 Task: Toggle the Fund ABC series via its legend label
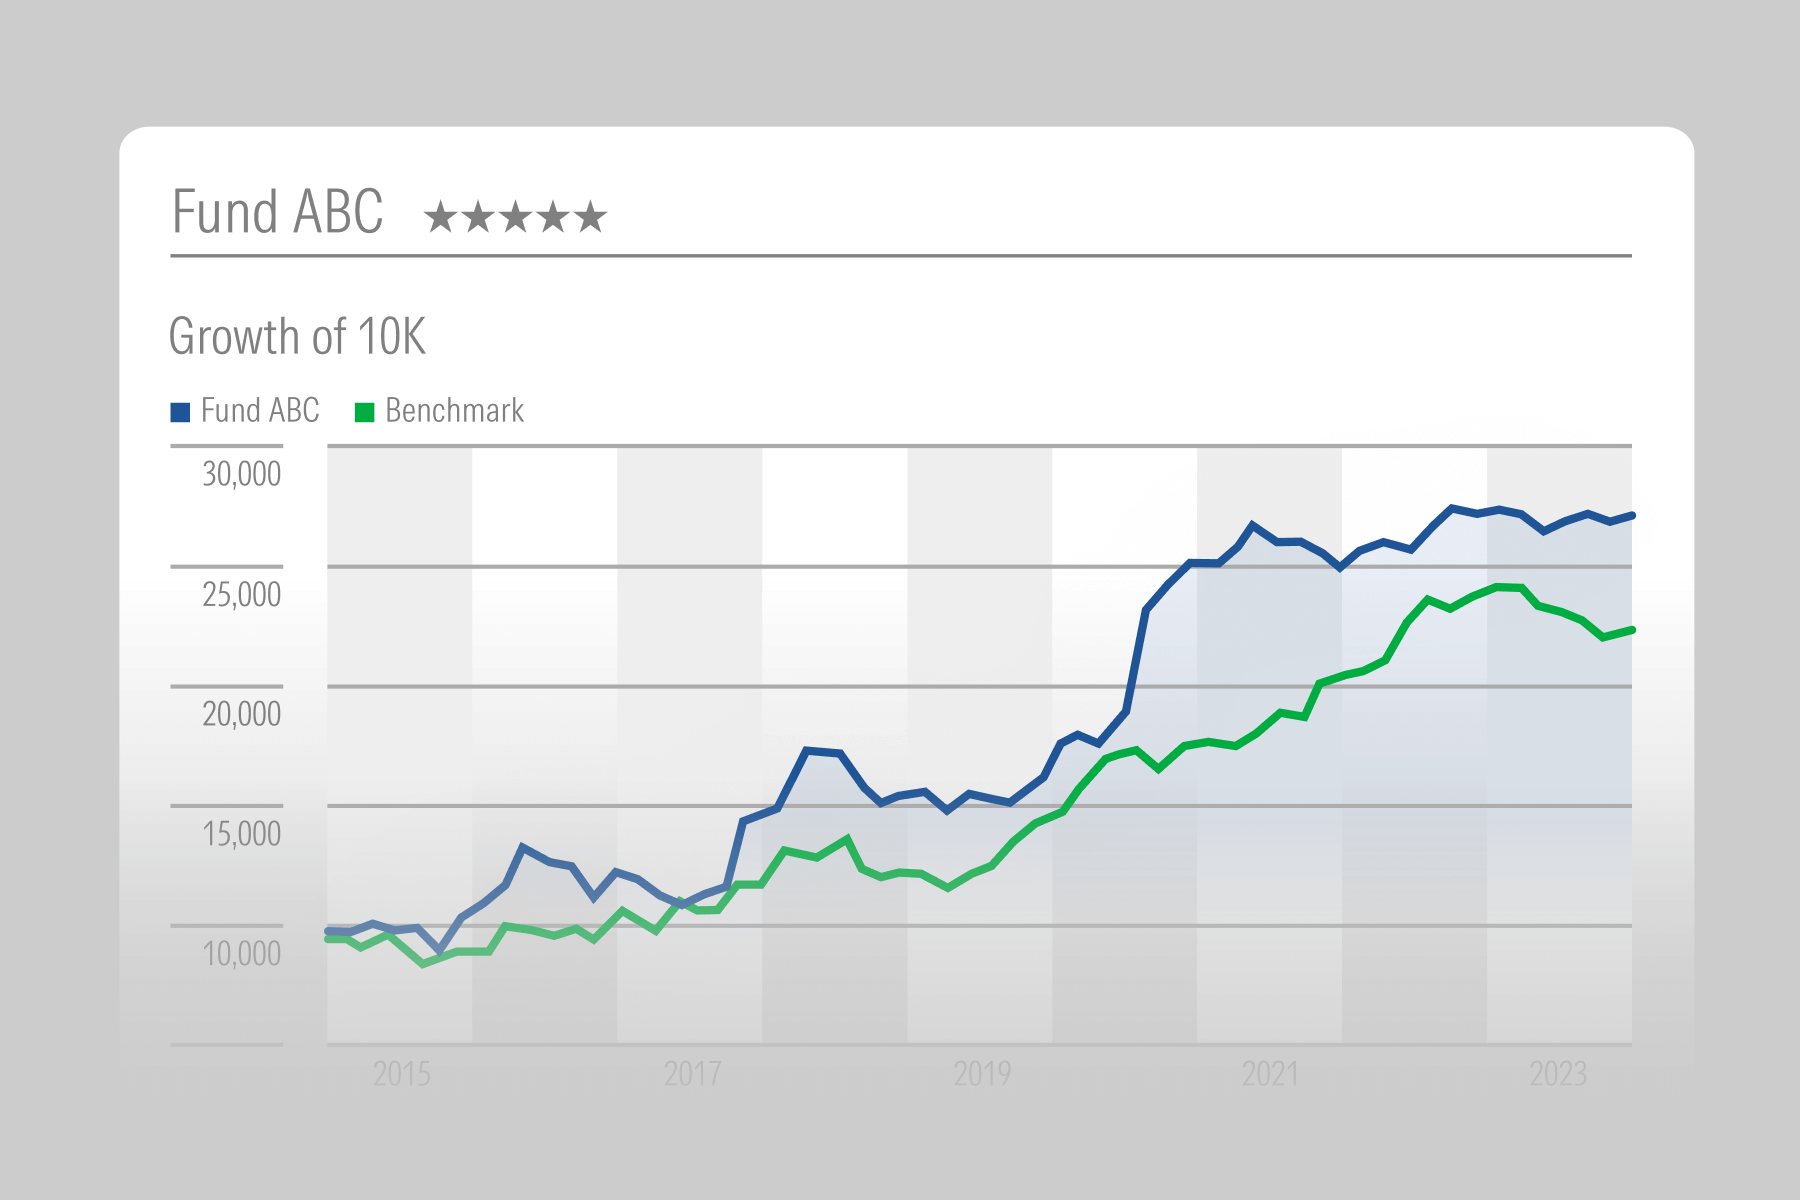point(260,411)
